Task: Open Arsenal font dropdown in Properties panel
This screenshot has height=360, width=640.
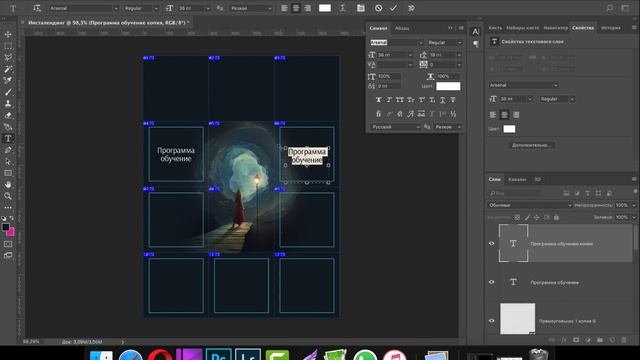Action: click(x=523, y=85)
